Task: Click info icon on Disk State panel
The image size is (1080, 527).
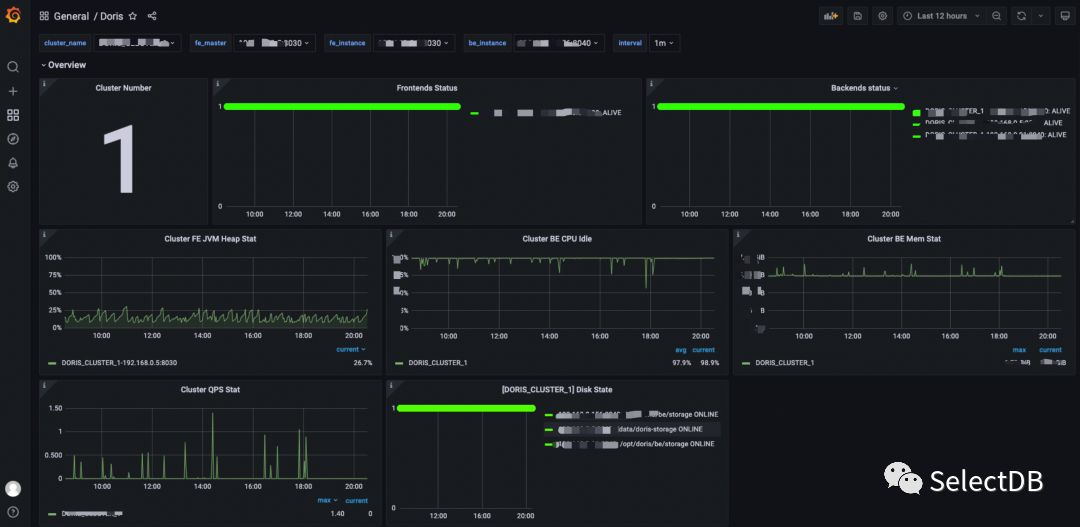Action: pyautogui.click(x=391, y=385)
